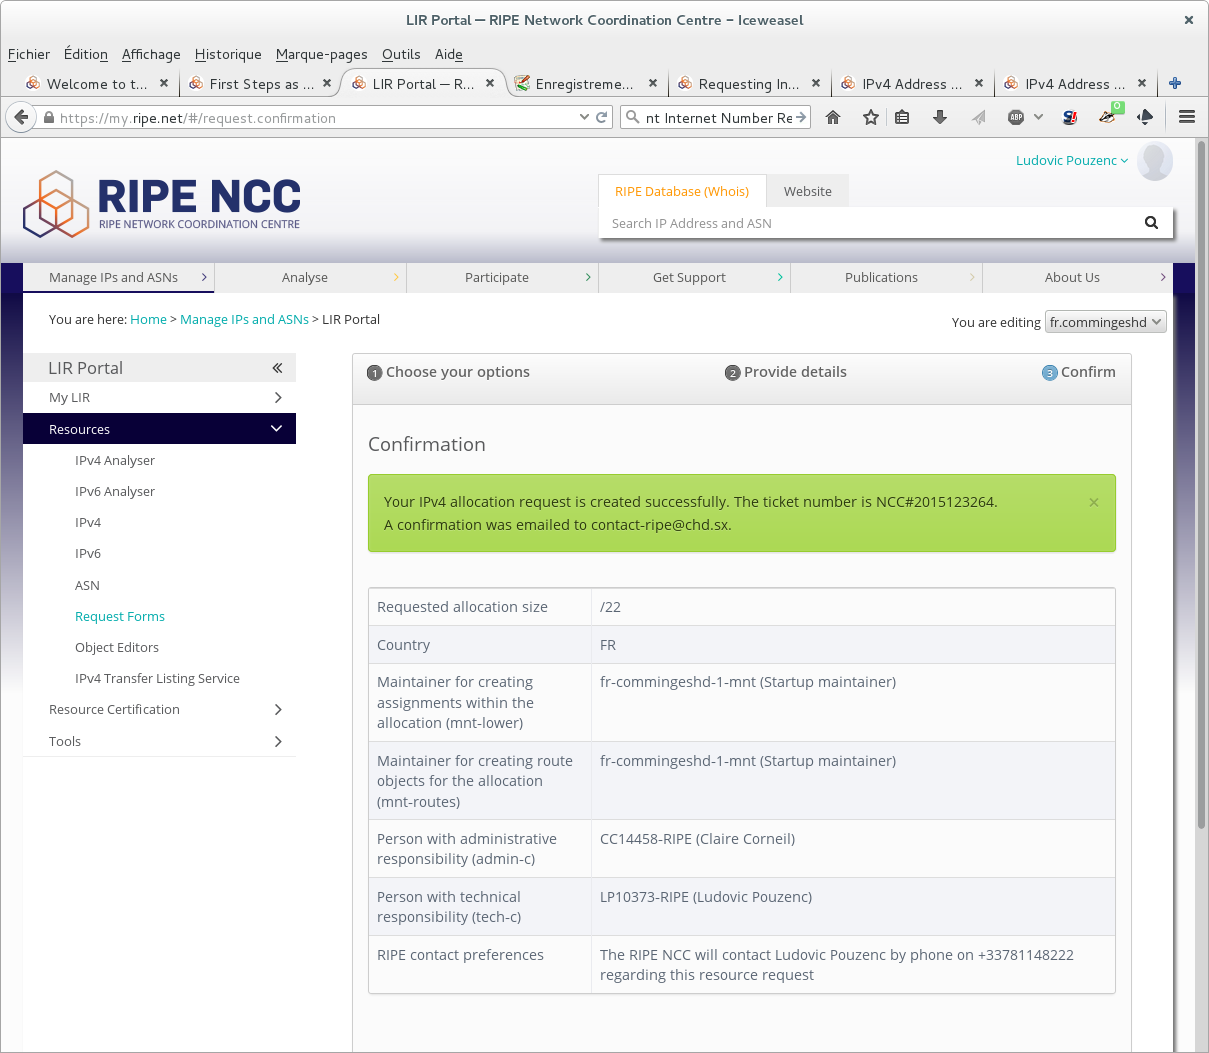
Task: Switch to RIPE Database (Whois) search tab
Action: [x=682, y=191]
